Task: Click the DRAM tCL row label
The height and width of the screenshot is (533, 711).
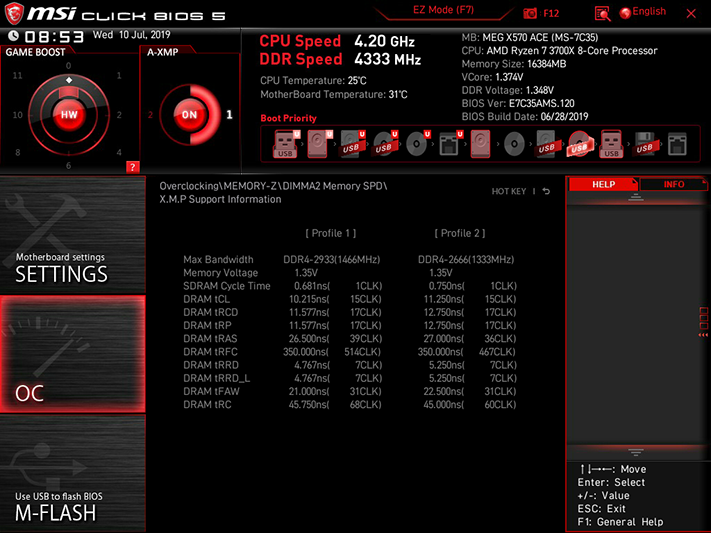Action: click(x=206, y=299)
